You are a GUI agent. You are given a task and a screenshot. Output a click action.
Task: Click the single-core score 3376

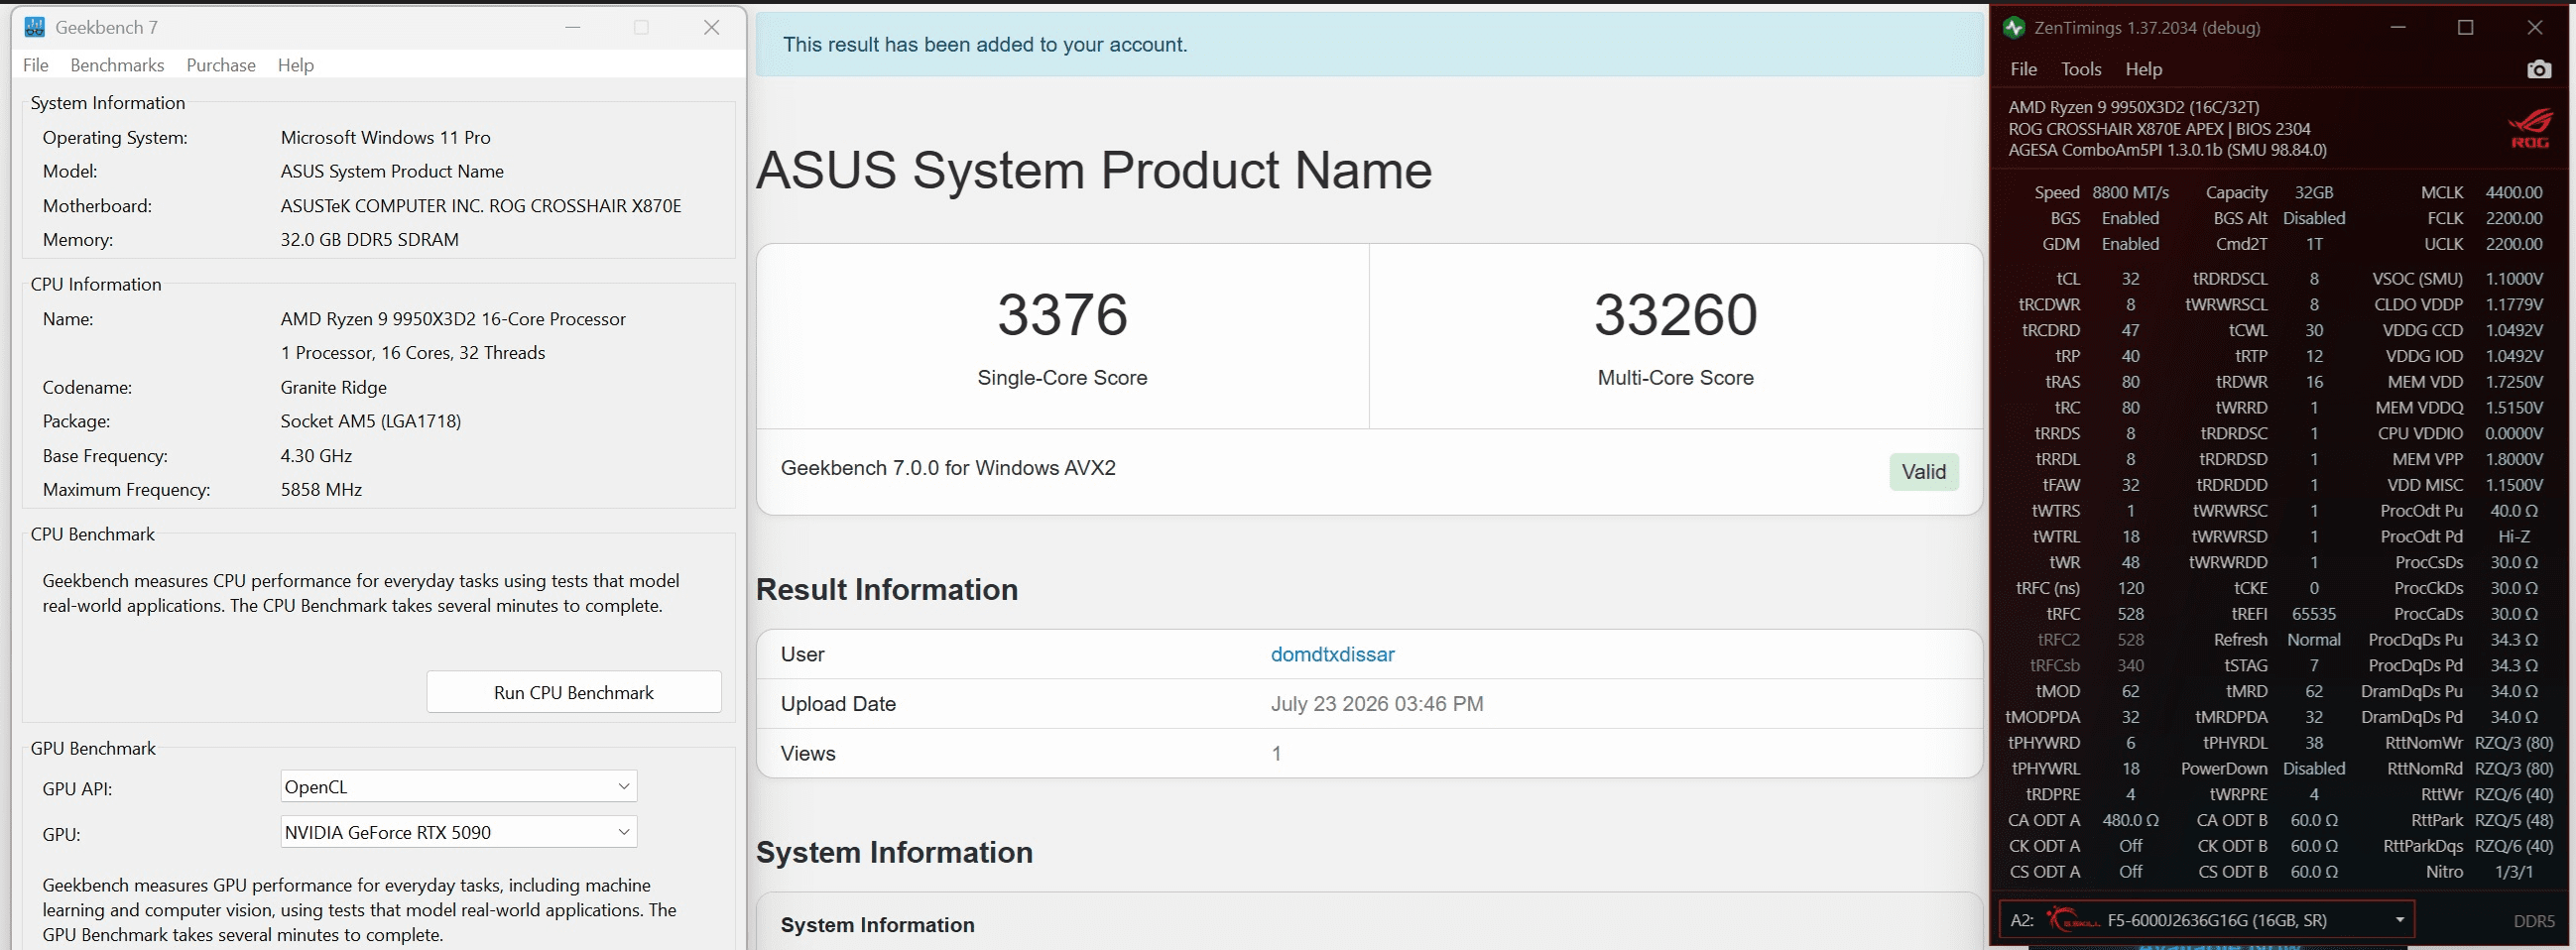[x=1062, y=314]
